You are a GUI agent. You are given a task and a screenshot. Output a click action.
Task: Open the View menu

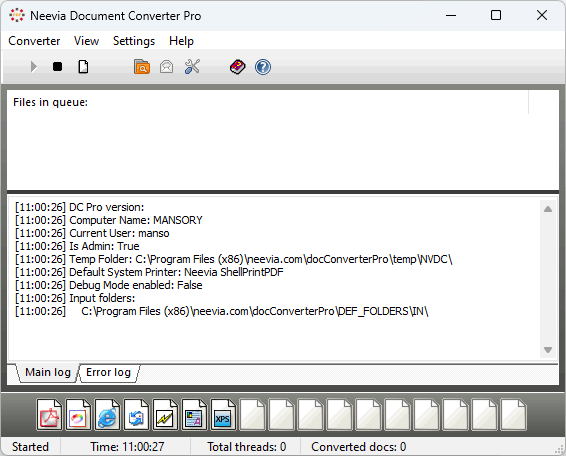point(86,41)
